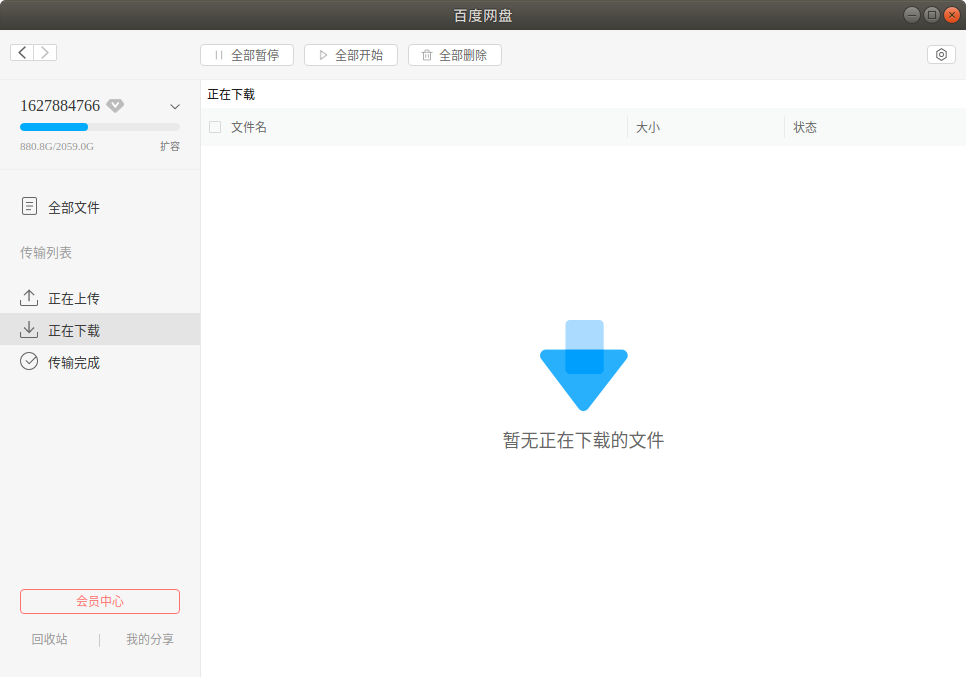The width and height of the screenshot is (966, 677).
Task: Open the 我的分享 my shares link
Action: [150, 639]
